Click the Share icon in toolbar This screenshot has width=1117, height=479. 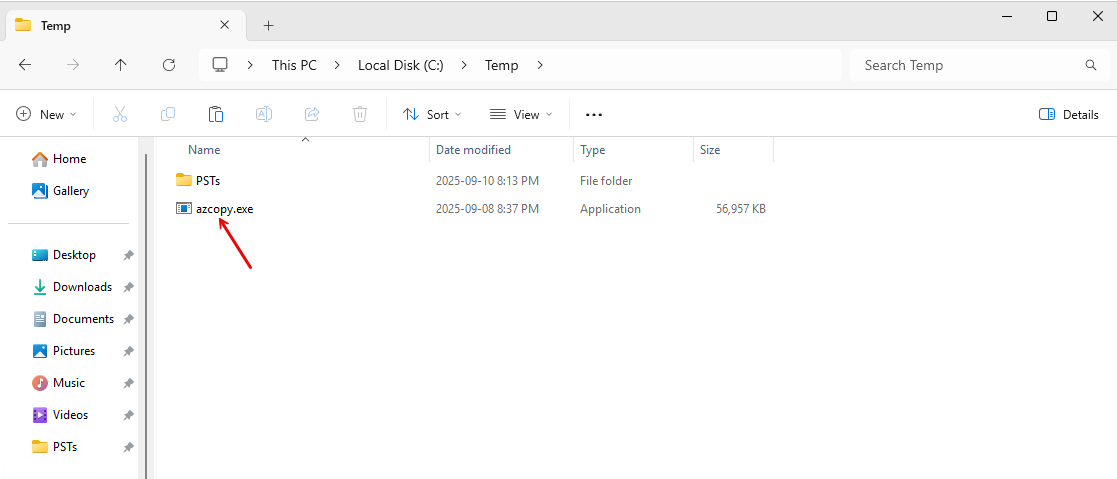[x=312, y=114]
